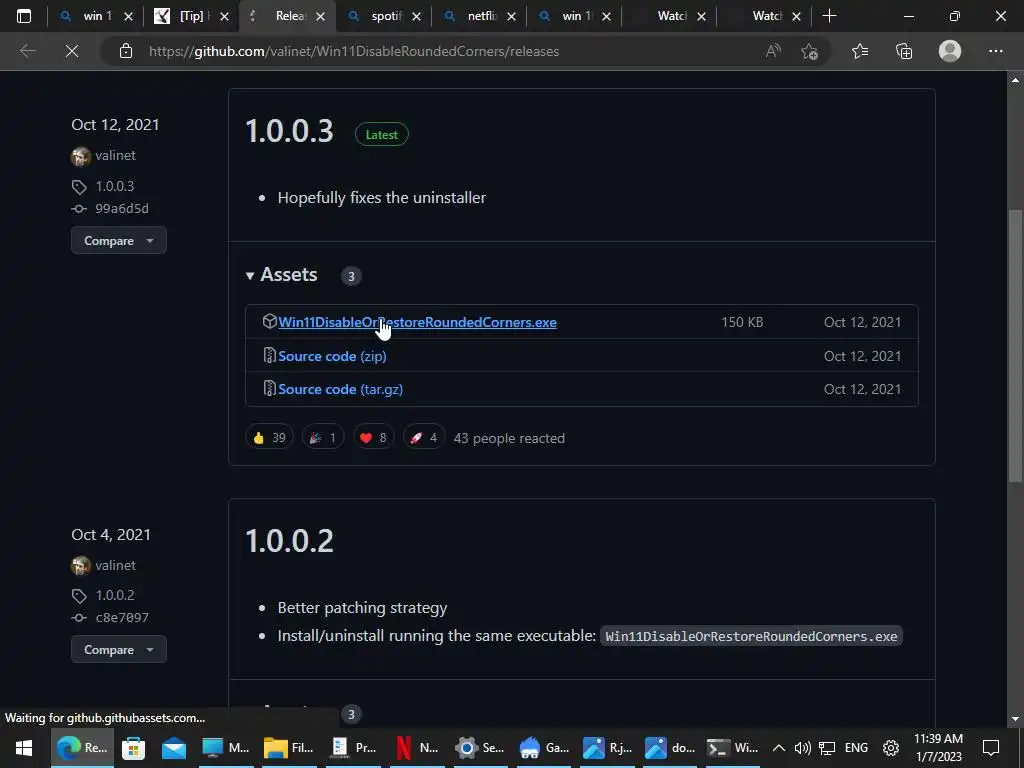
Task: Stop loading the page
Action: [x=72, y=51]
